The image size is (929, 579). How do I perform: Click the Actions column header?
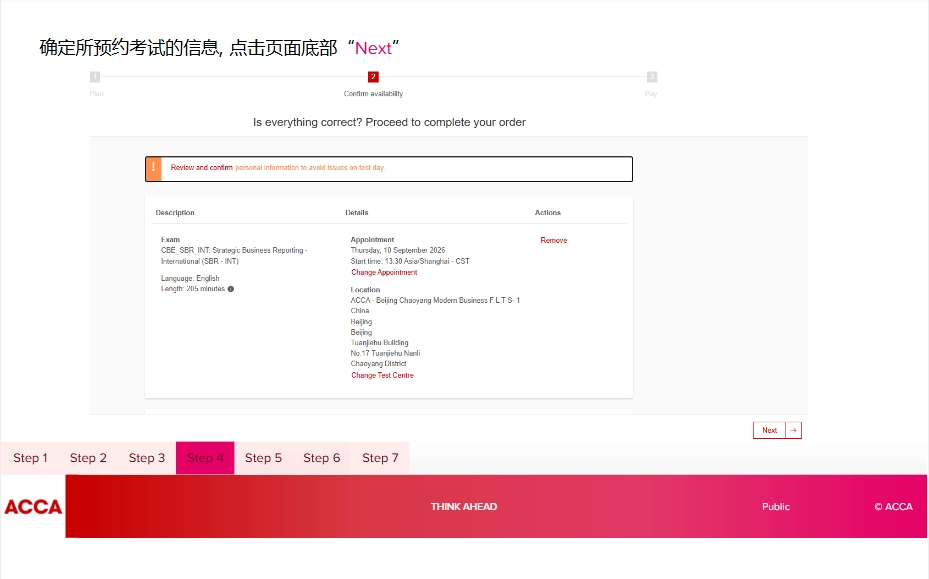[x=547, y=213]
